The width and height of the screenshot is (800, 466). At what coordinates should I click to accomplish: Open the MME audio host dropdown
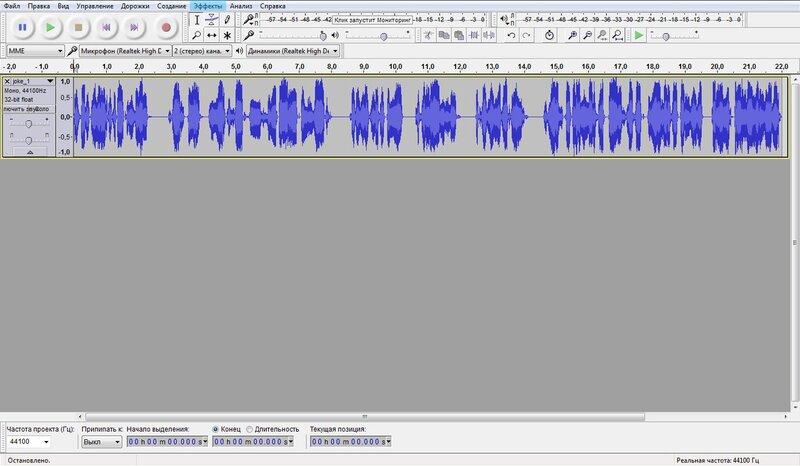tap(35, 50)
